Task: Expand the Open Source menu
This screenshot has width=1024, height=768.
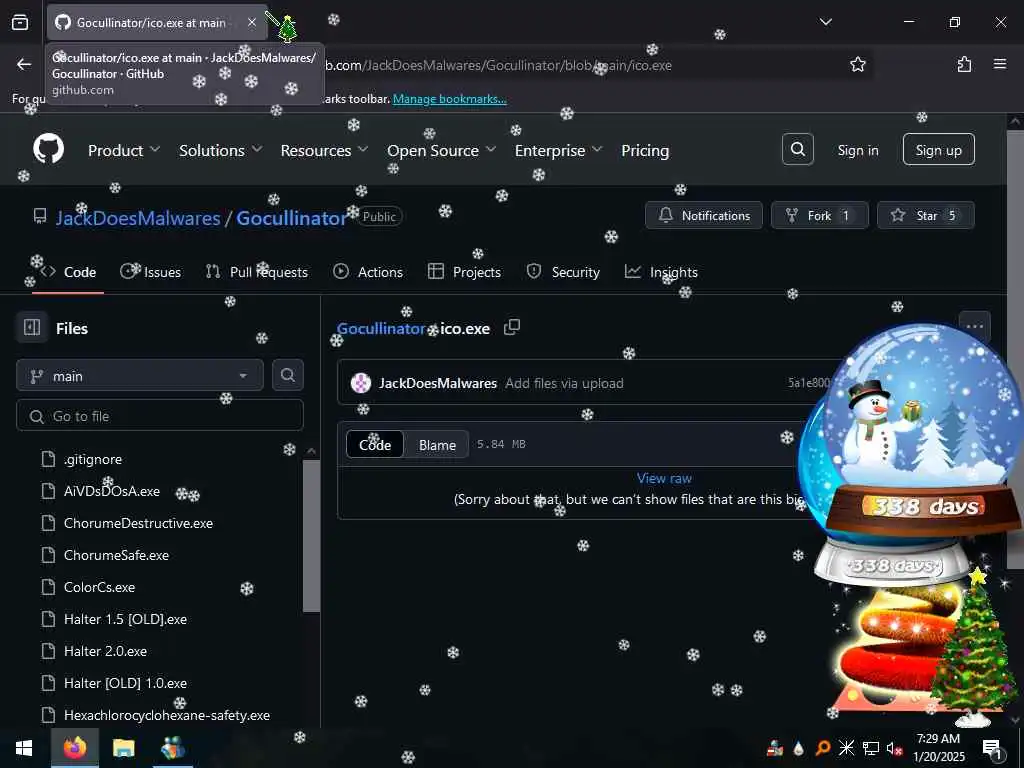Action: point(441,150)
